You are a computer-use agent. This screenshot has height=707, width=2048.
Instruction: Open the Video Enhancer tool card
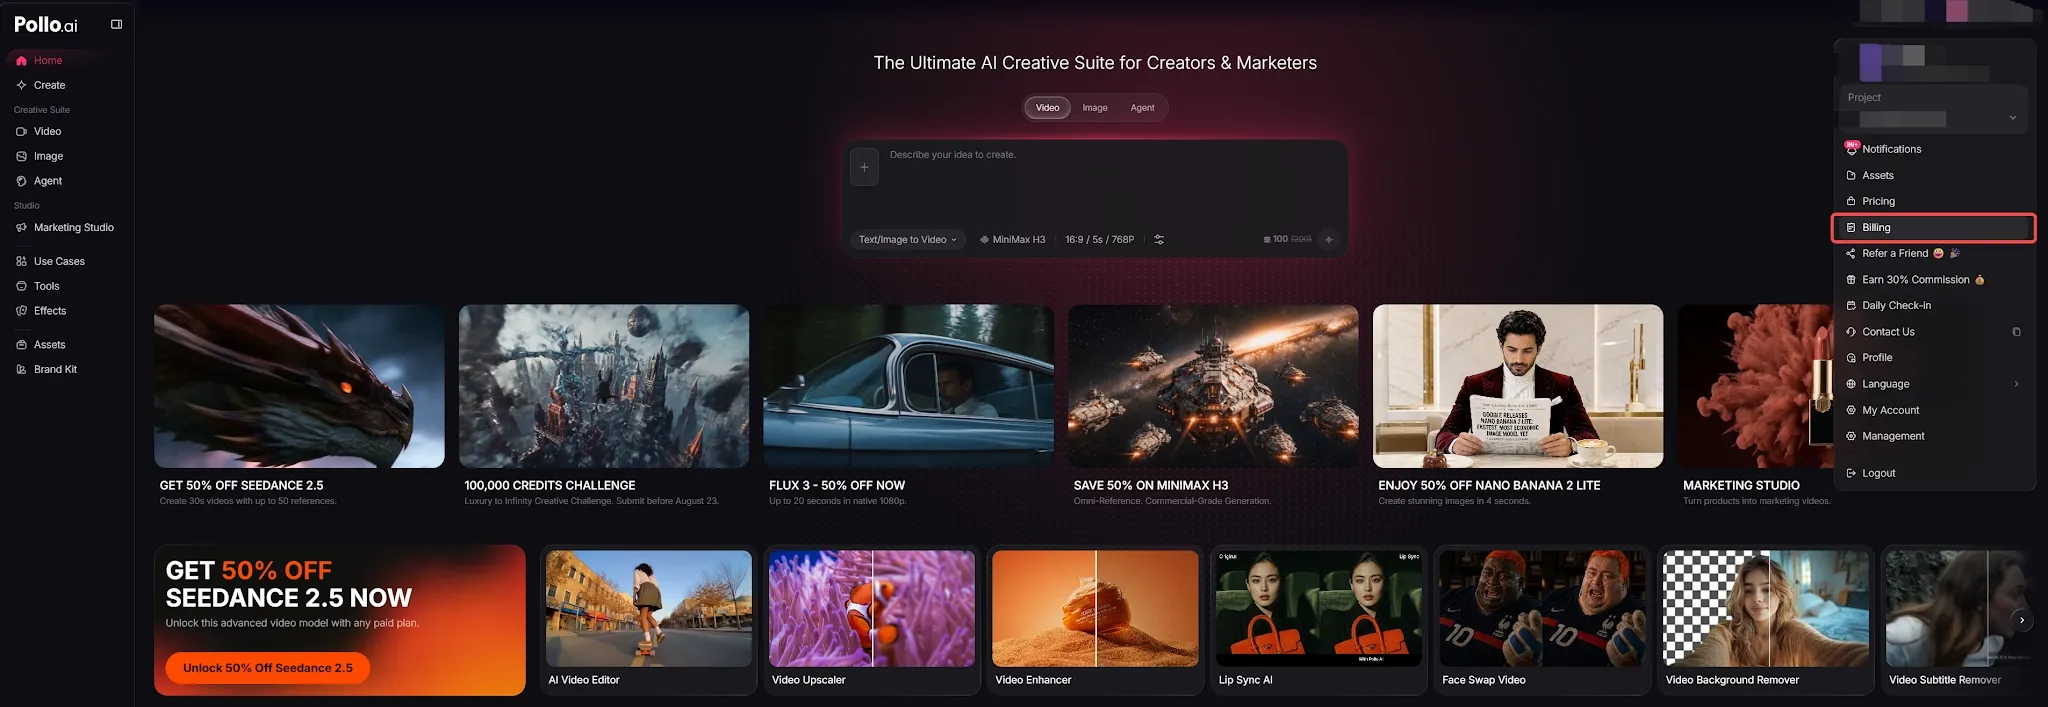pos(1095,620)
